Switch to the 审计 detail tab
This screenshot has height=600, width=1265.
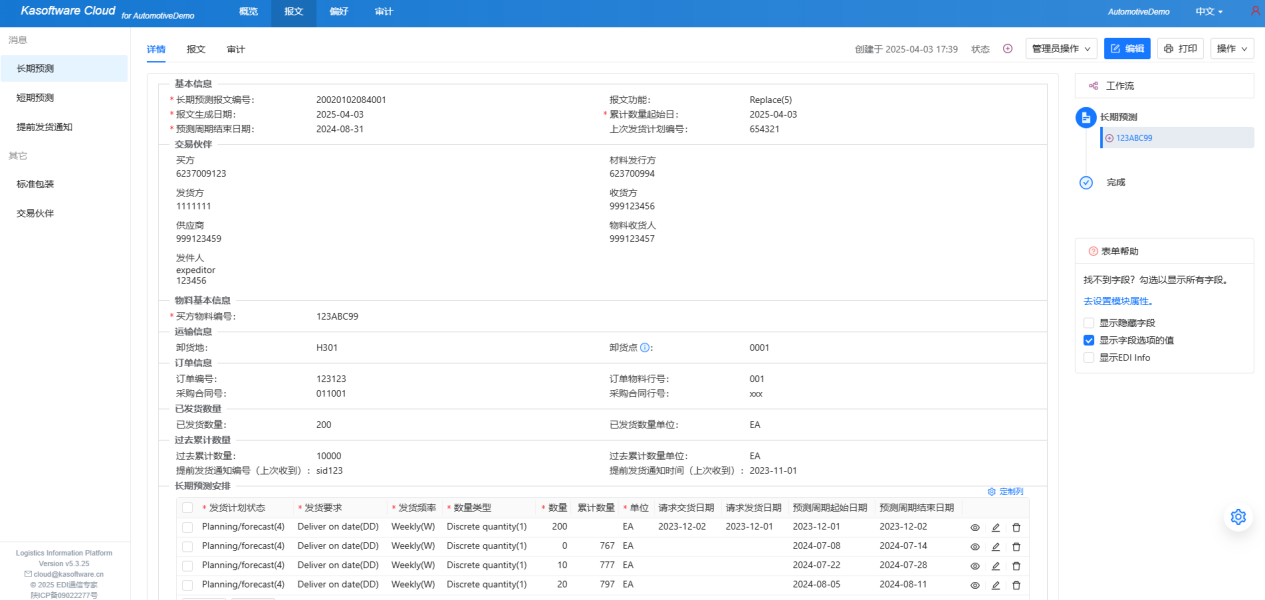235,49
